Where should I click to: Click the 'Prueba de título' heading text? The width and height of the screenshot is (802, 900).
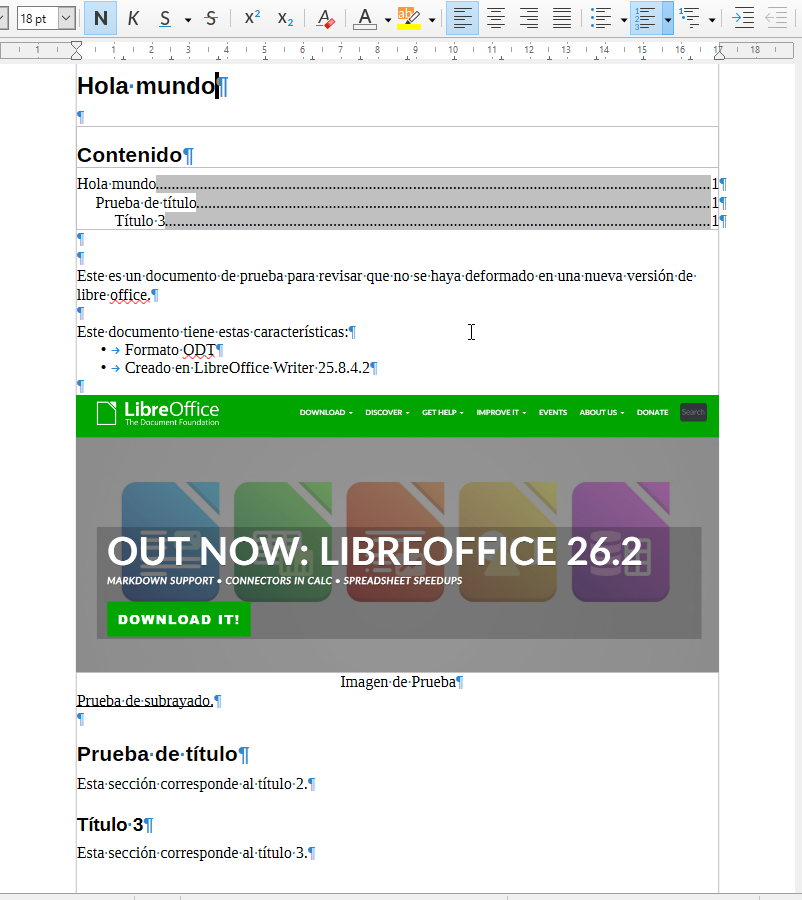click(x=157, y=754)
